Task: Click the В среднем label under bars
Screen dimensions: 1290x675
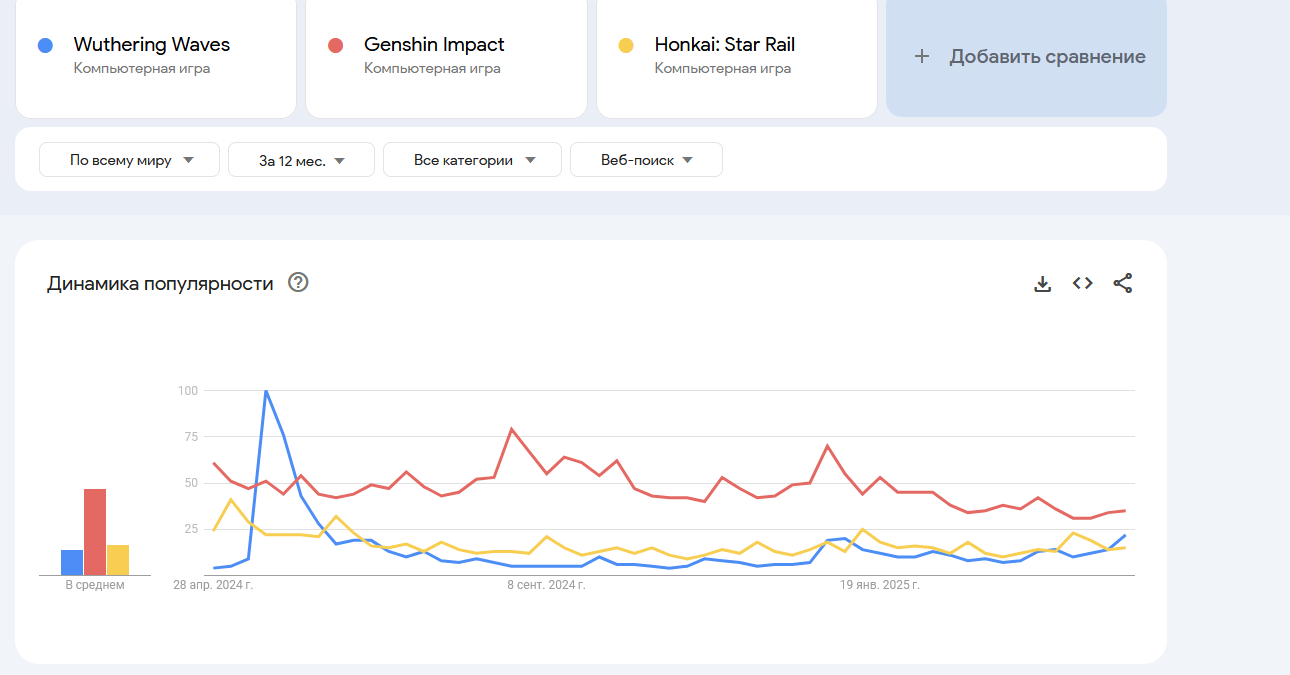Action: tap(95, 585)
